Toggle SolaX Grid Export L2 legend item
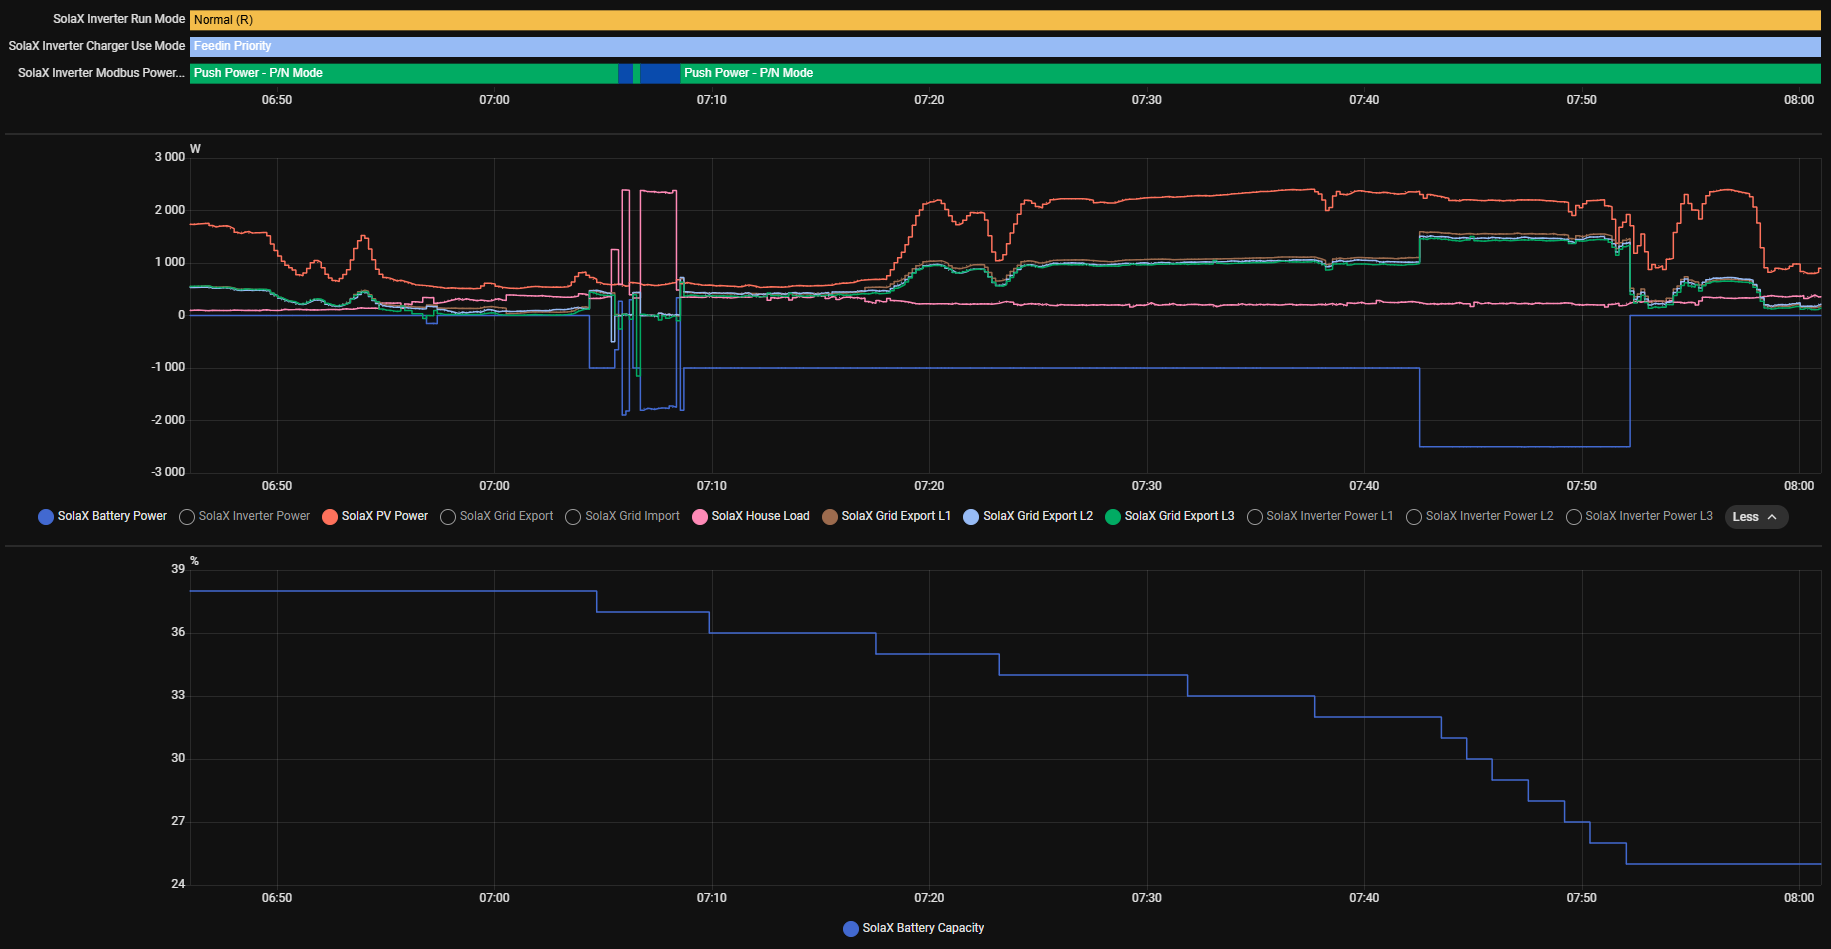The image size is (1831, 949). 1028,516
